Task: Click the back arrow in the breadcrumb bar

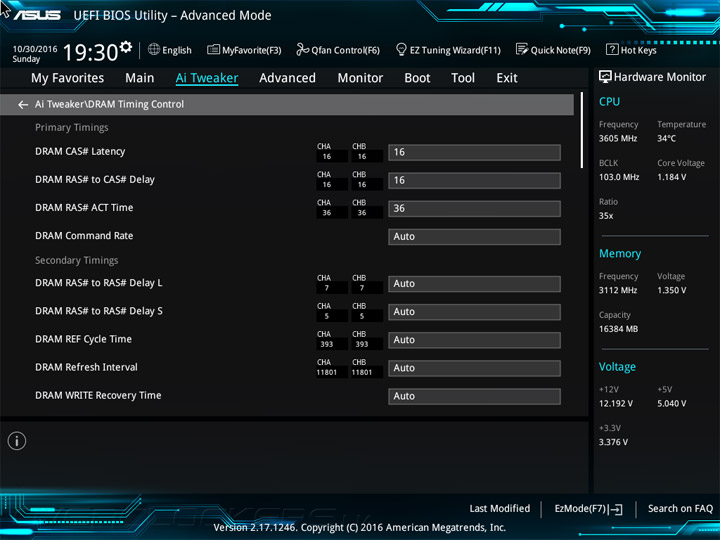Action: (x=23, y=105)
